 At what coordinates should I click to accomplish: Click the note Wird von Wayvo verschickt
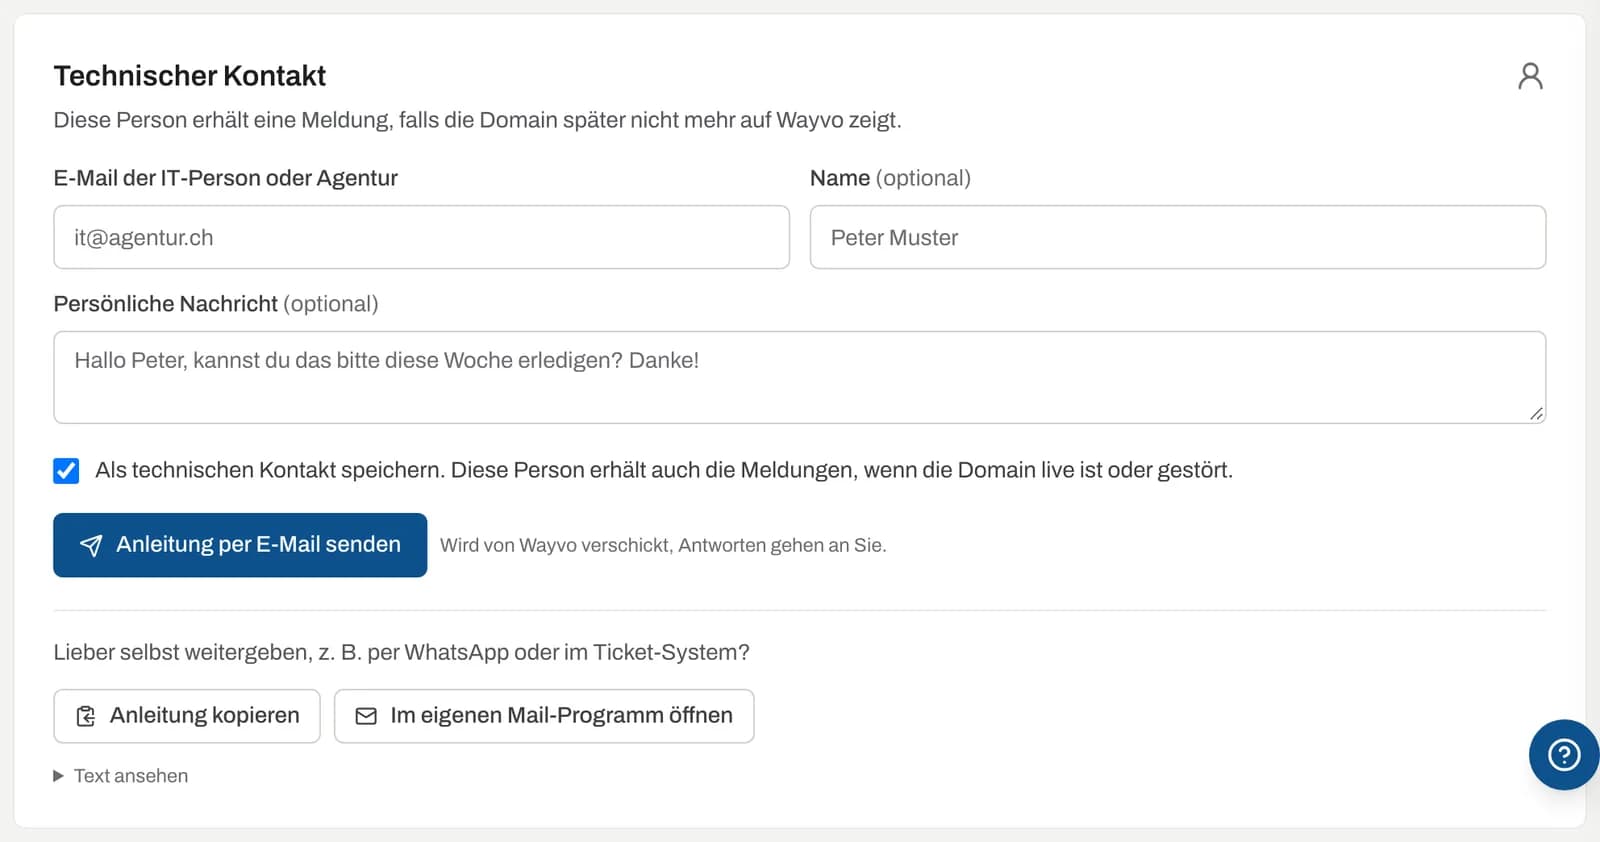click(x=663, y=545)
